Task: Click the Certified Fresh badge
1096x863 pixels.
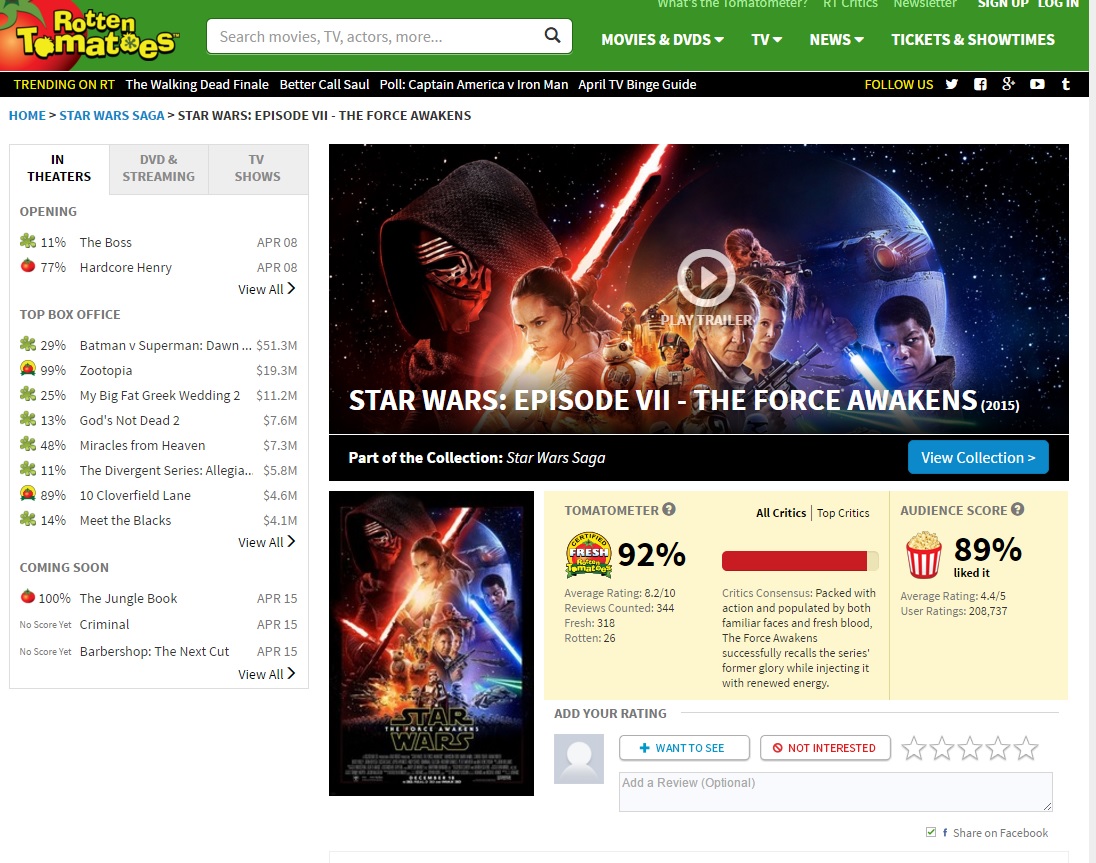Action: (588, 555)
